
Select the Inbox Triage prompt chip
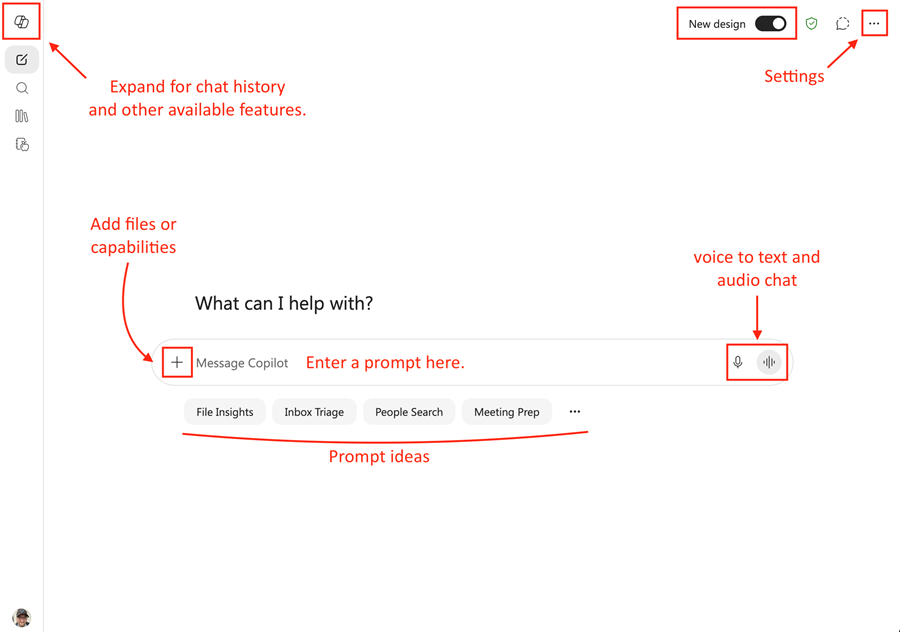[x=314, y=412]
